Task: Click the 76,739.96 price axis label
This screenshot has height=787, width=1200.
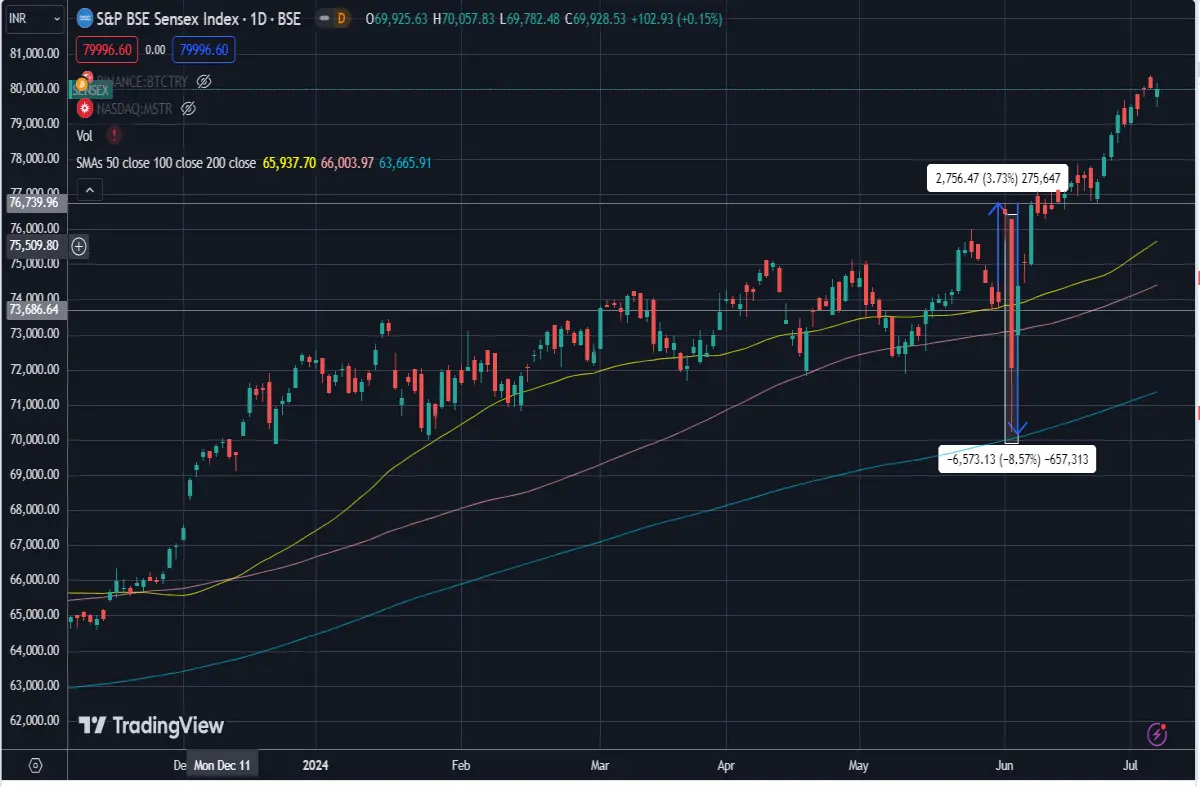Action: point(34,202)
